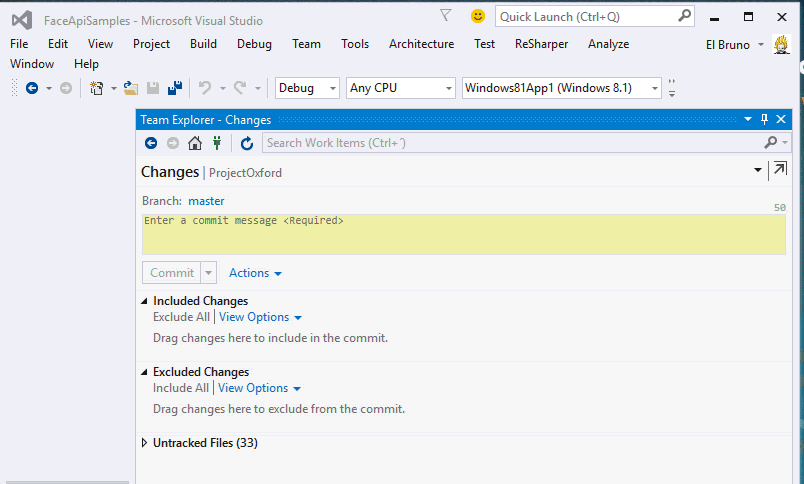Click the feedback smiley face icon
The width and height of the screenshot is (804, 484).
coord(478,16)
